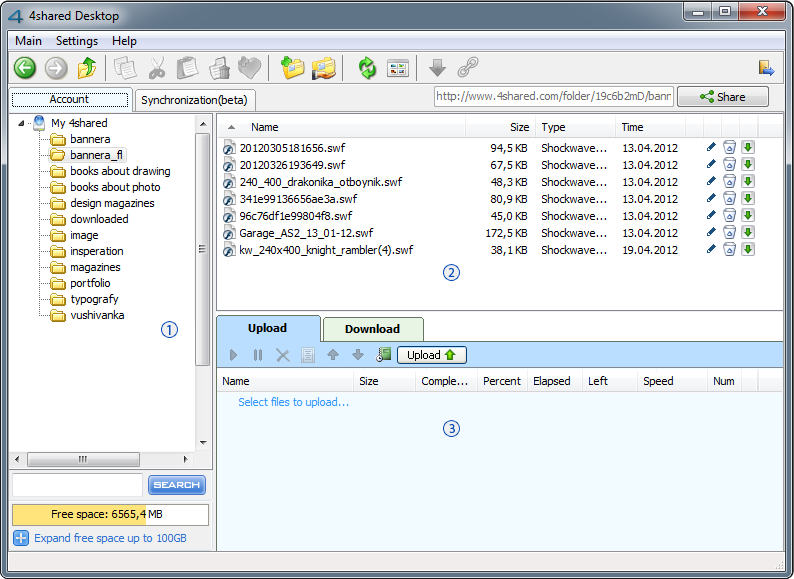The height and width of the screenshot is (579, 794).
Task: Open the Settings menu
Action: coord(76,41)
